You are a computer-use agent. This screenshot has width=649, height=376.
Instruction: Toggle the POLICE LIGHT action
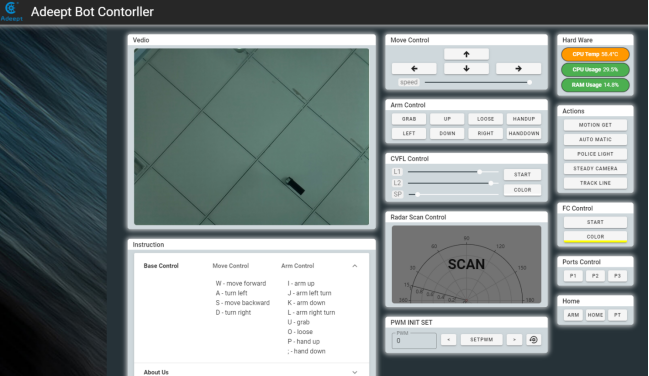[x=595, y=154]
